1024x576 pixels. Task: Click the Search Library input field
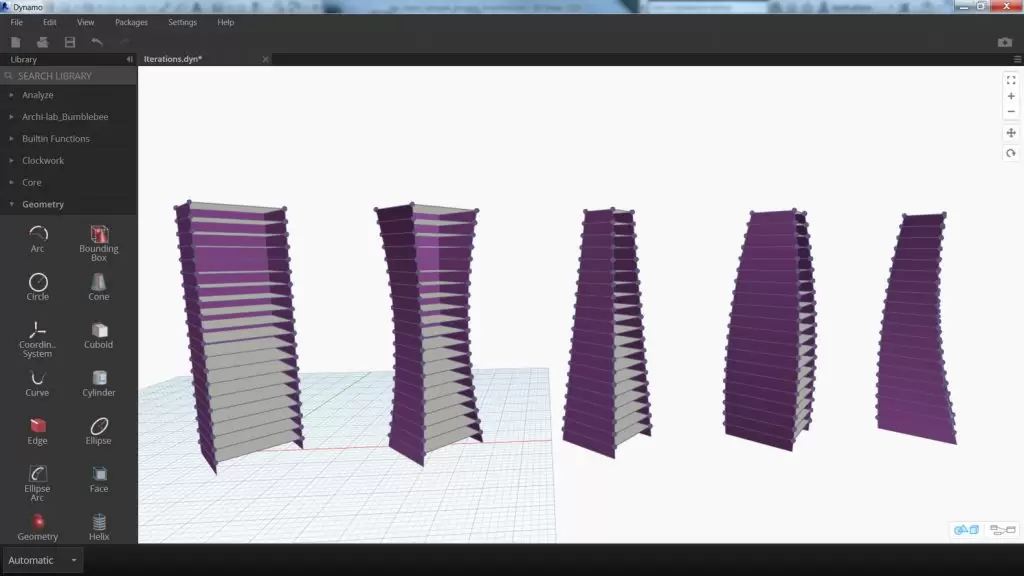[70, 76]
